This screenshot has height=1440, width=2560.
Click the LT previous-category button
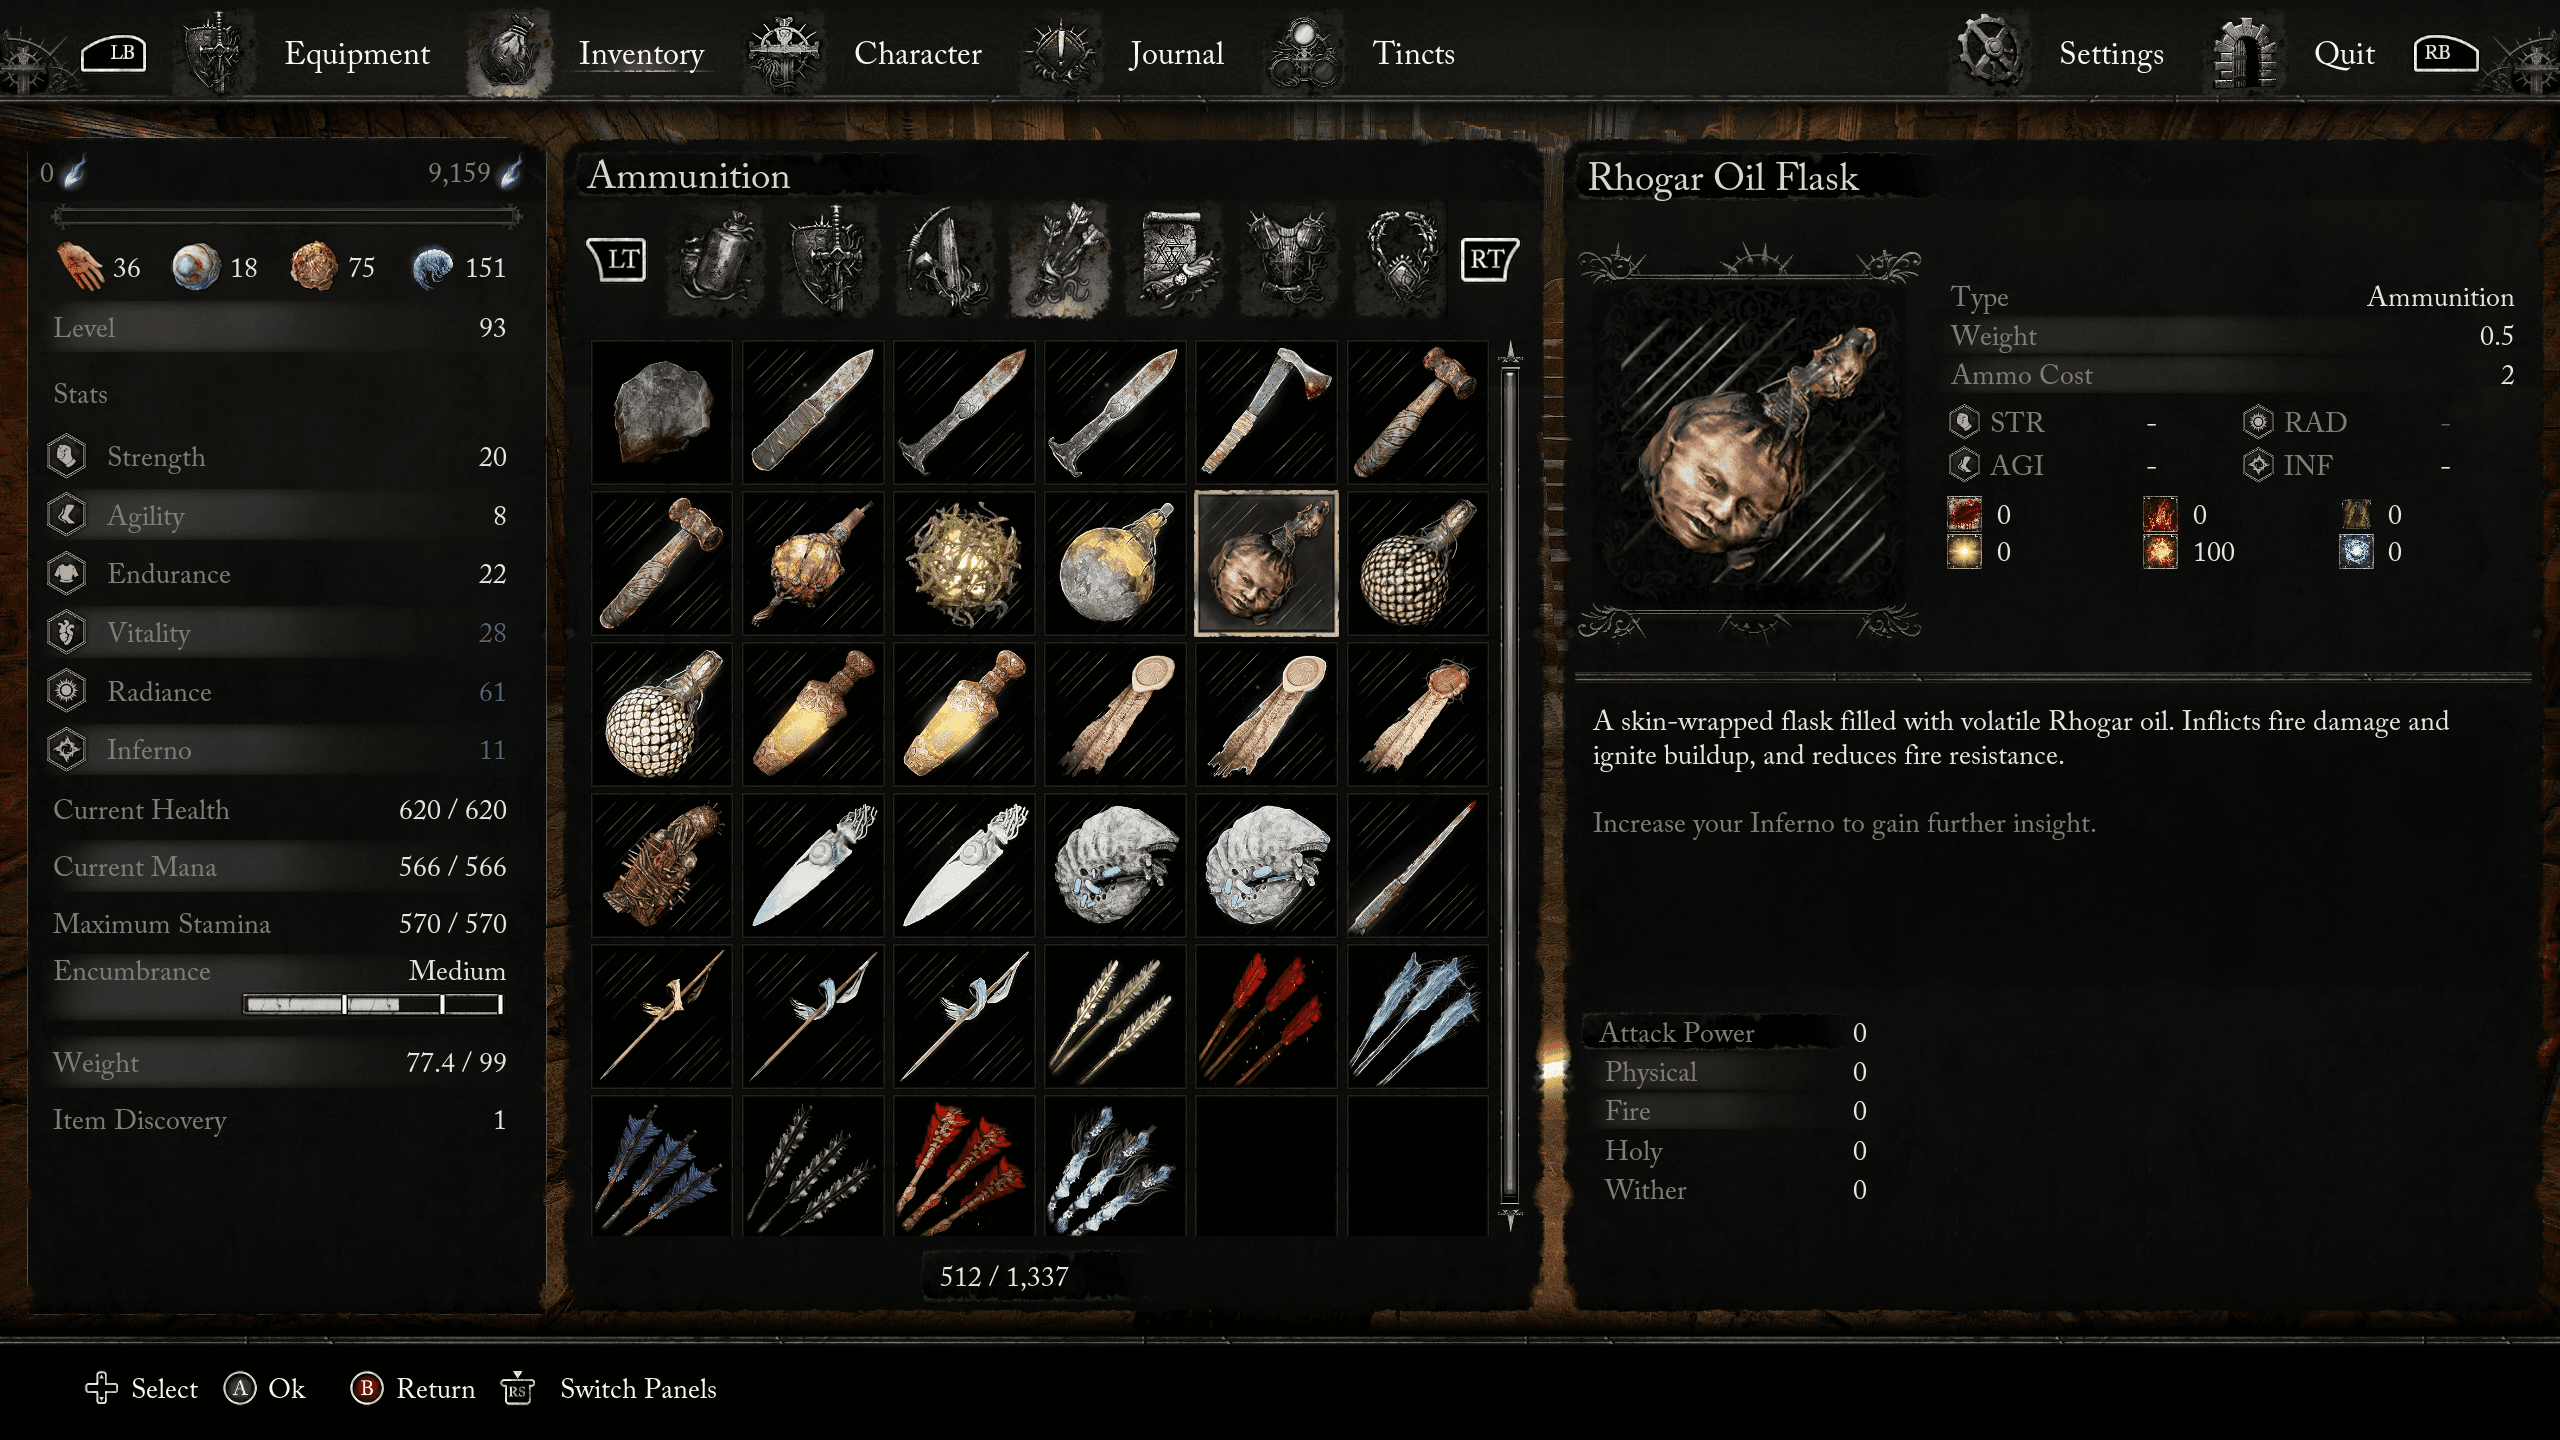click(x=617, y=260)
